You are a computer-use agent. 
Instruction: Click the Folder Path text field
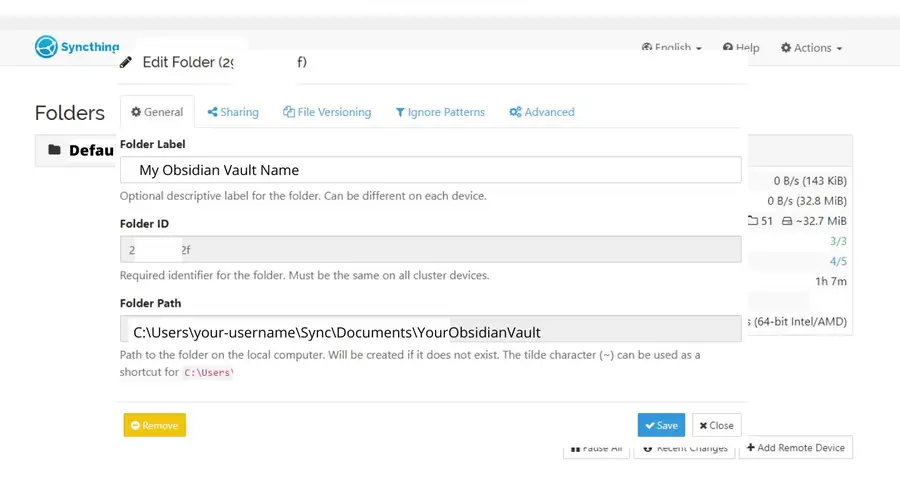click(430, 330)
